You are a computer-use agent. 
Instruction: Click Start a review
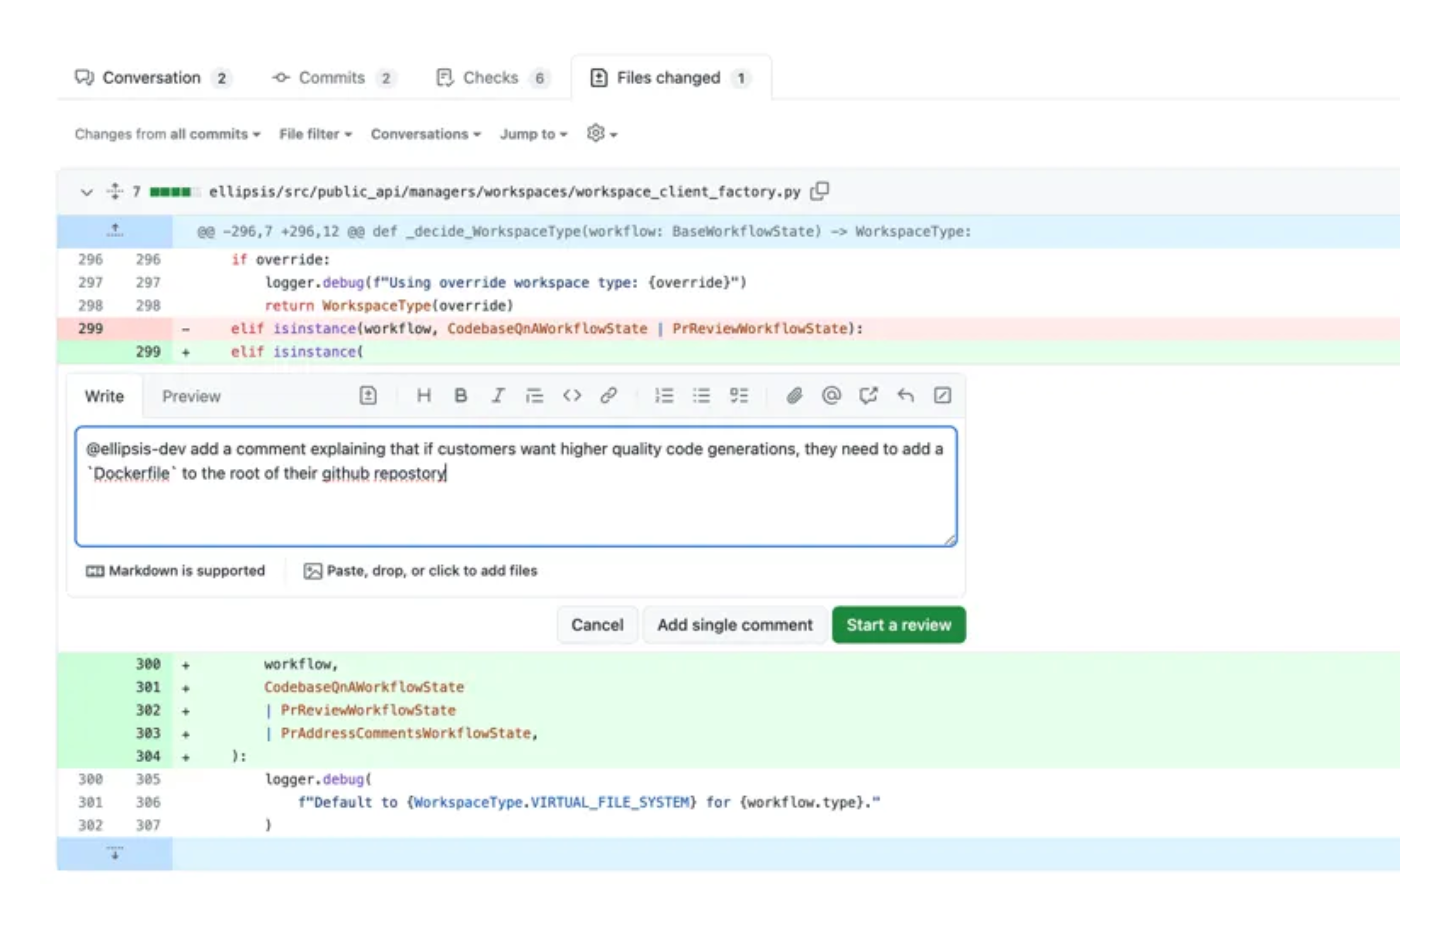[899, 625]
